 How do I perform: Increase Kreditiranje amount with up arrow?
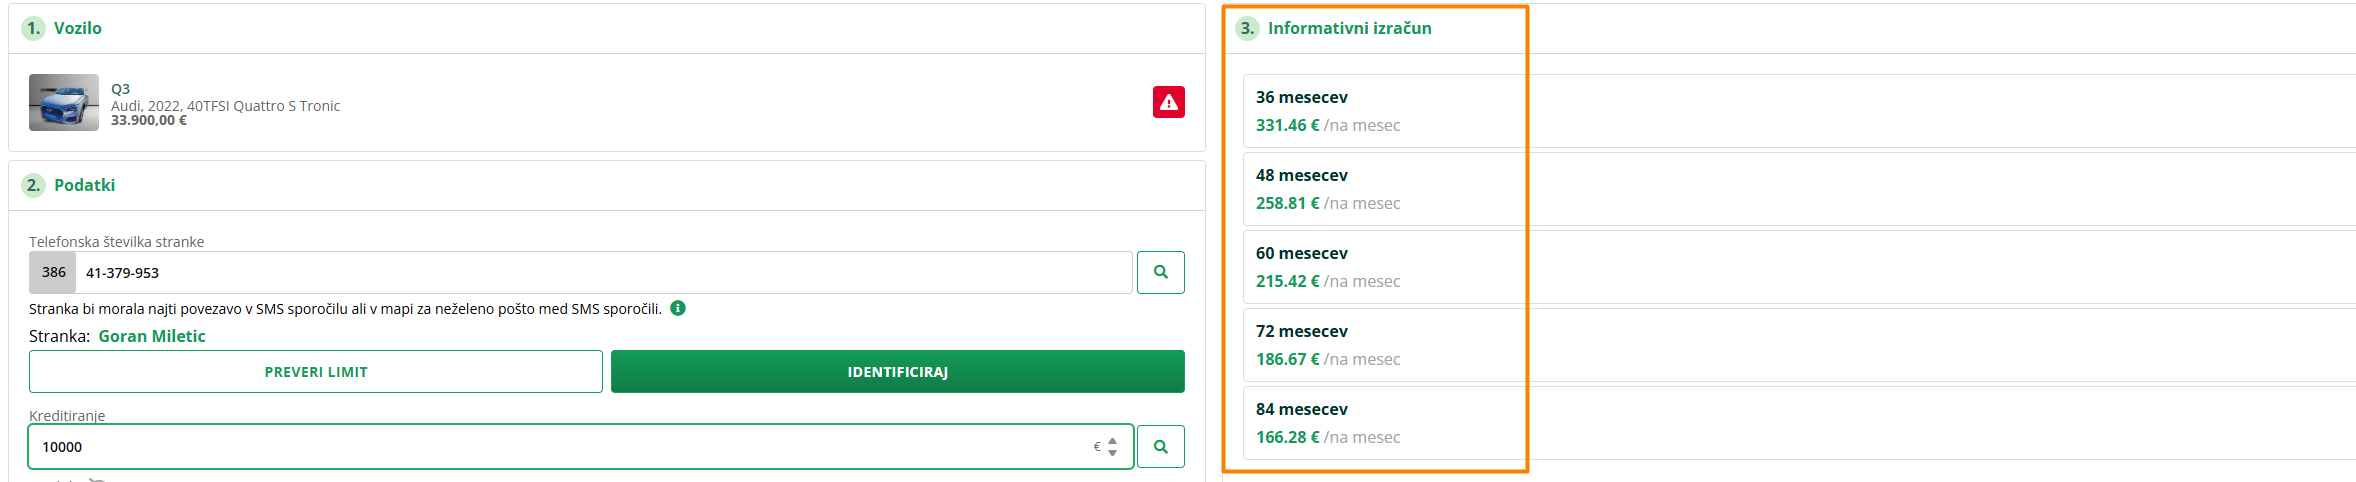coord(1112,441)
